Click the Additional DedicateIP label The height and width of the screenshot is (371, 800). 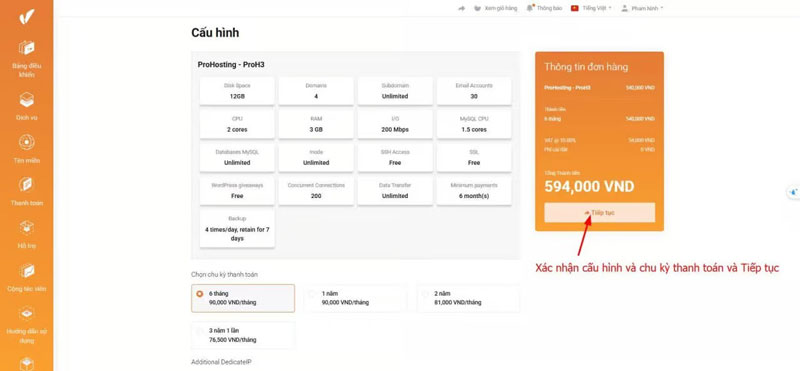point(221,362)
